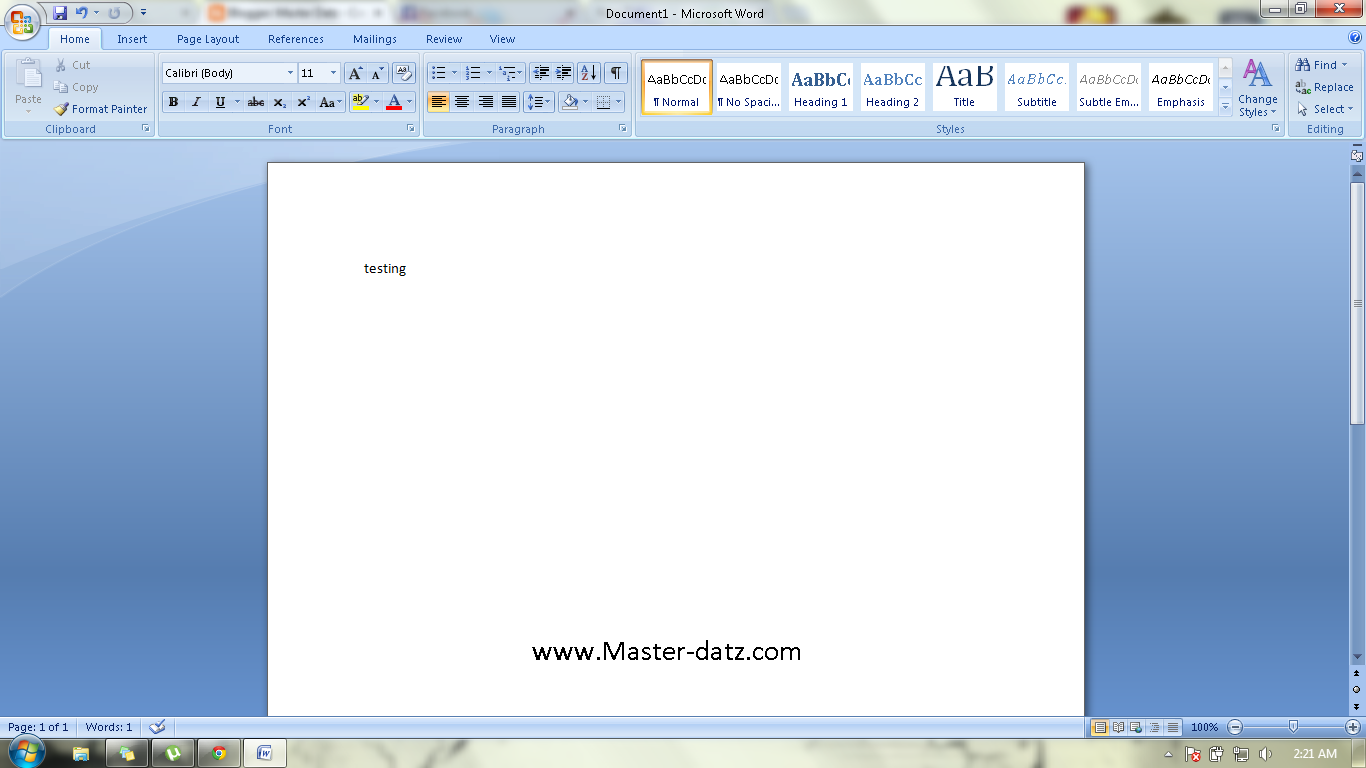
Task: Undo the last action
Action: (82, 13)
